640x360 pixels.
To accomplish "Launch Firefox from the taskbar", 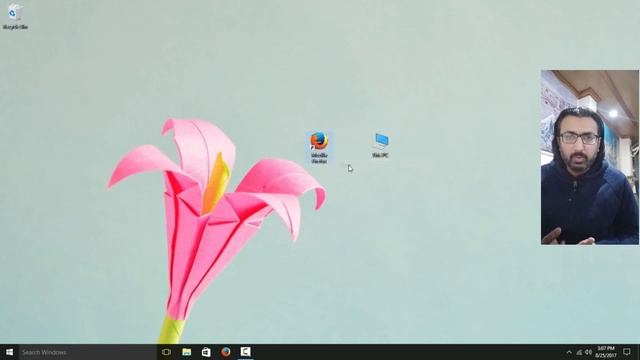I will [x=226, y=352].
